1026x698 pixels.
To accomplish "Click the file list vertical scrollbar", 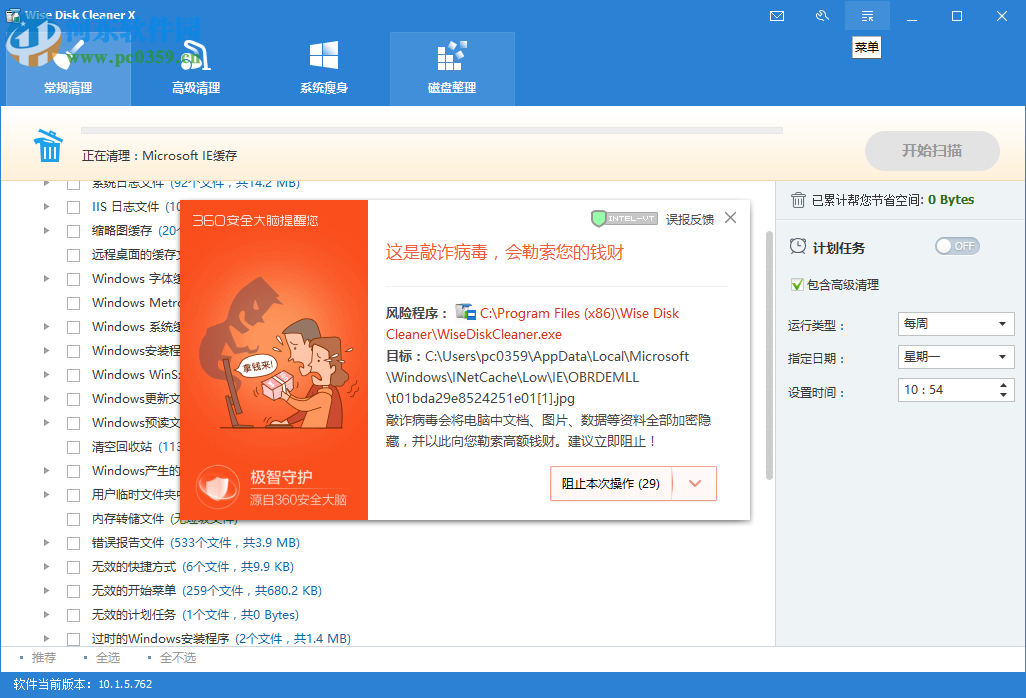I will click(770, 355).
